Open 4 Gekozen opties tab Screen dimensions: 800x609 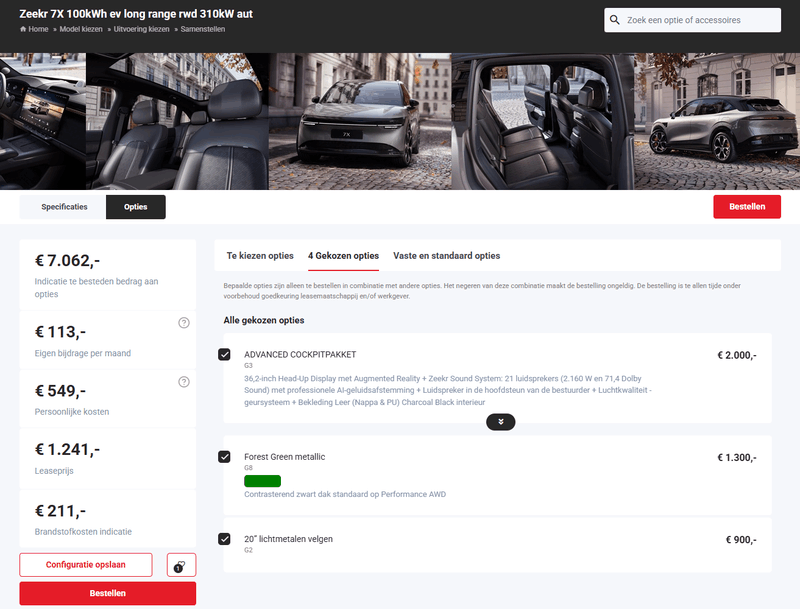coord(343,256)
